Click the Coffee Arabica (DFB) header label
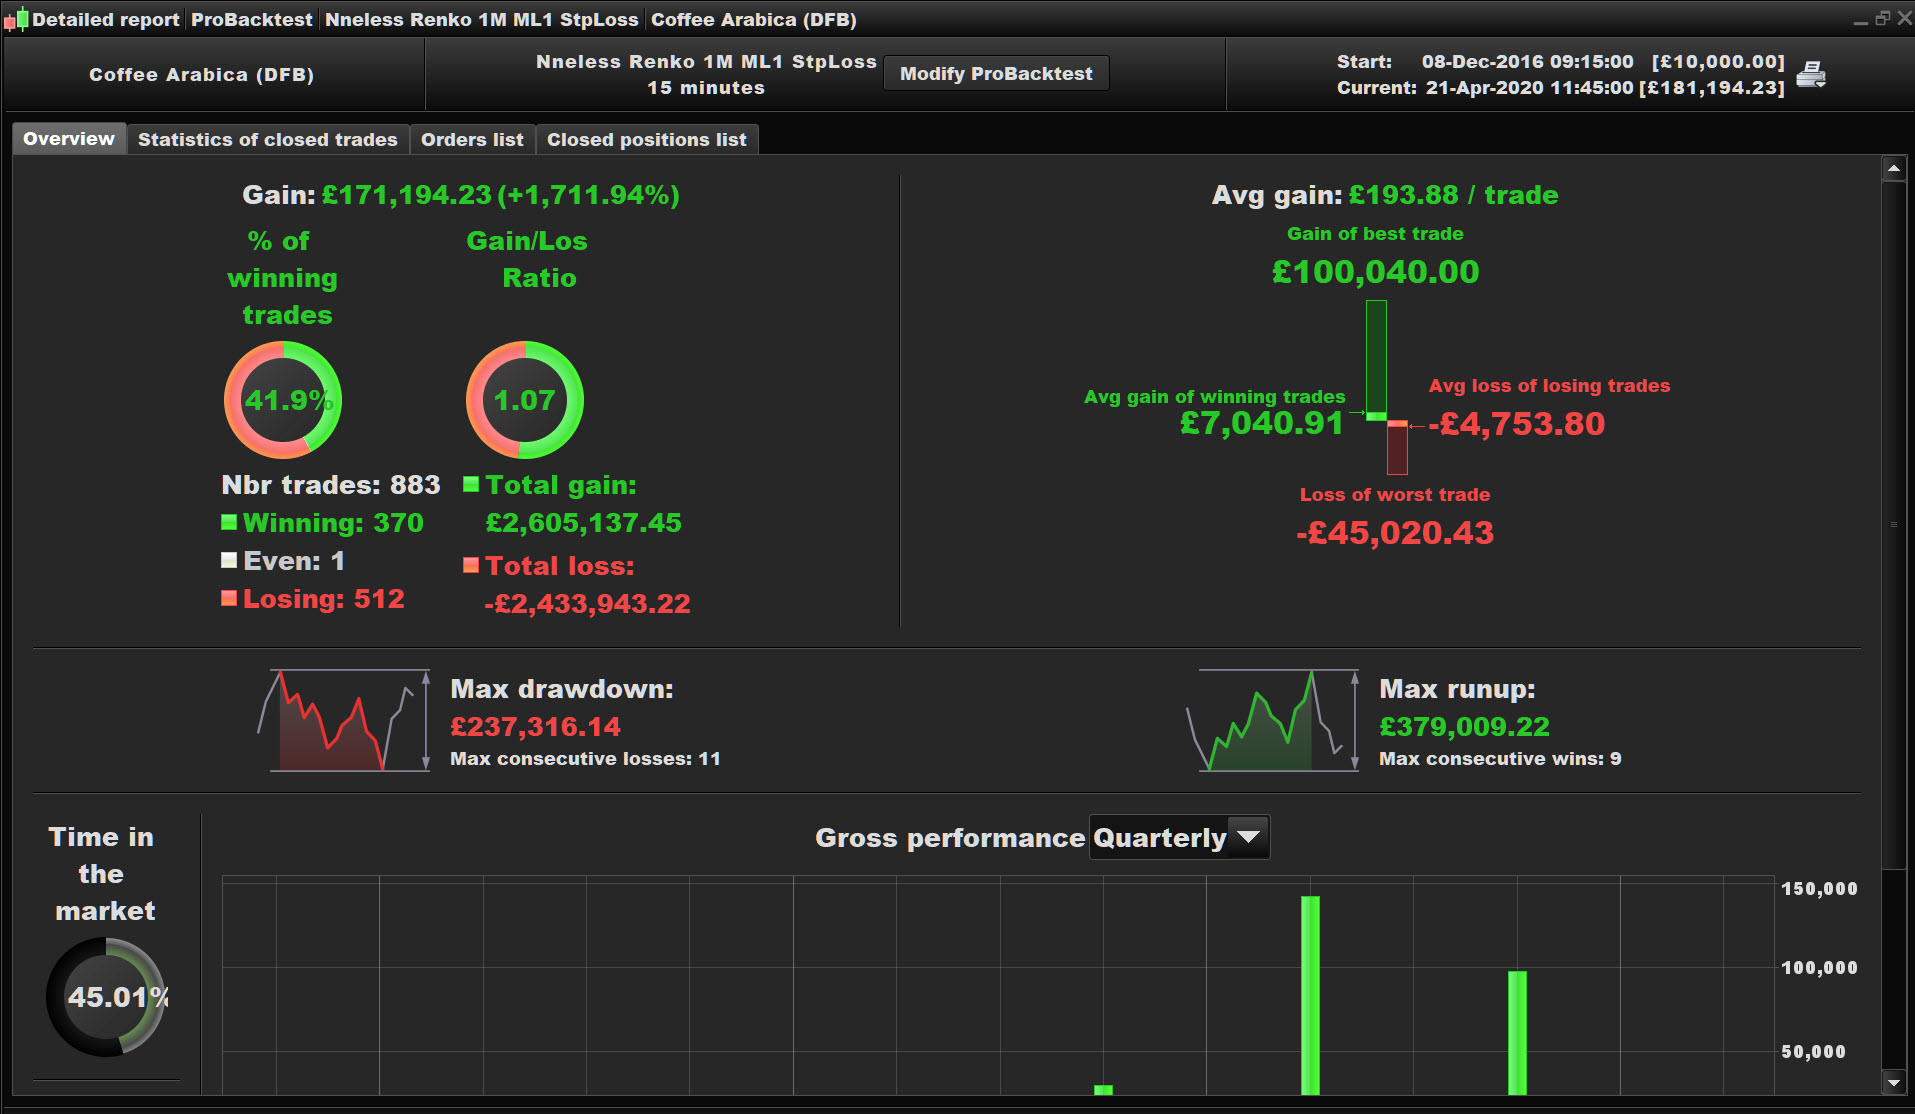This screenshot has width=1915, height=1114. [201, 75]
